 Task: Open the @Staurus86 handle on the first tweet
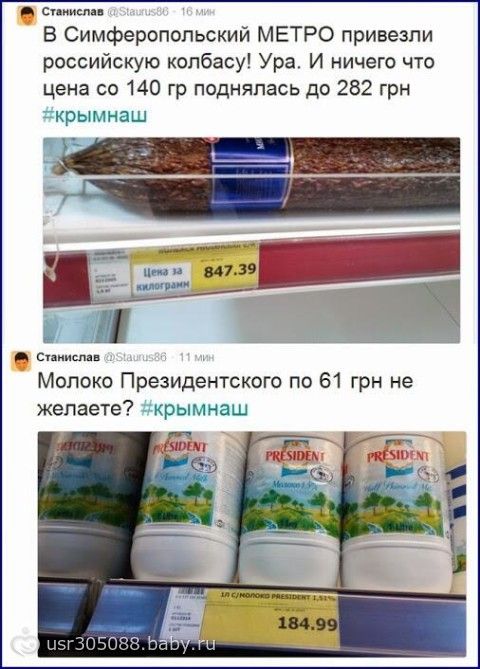coord(138,12)
